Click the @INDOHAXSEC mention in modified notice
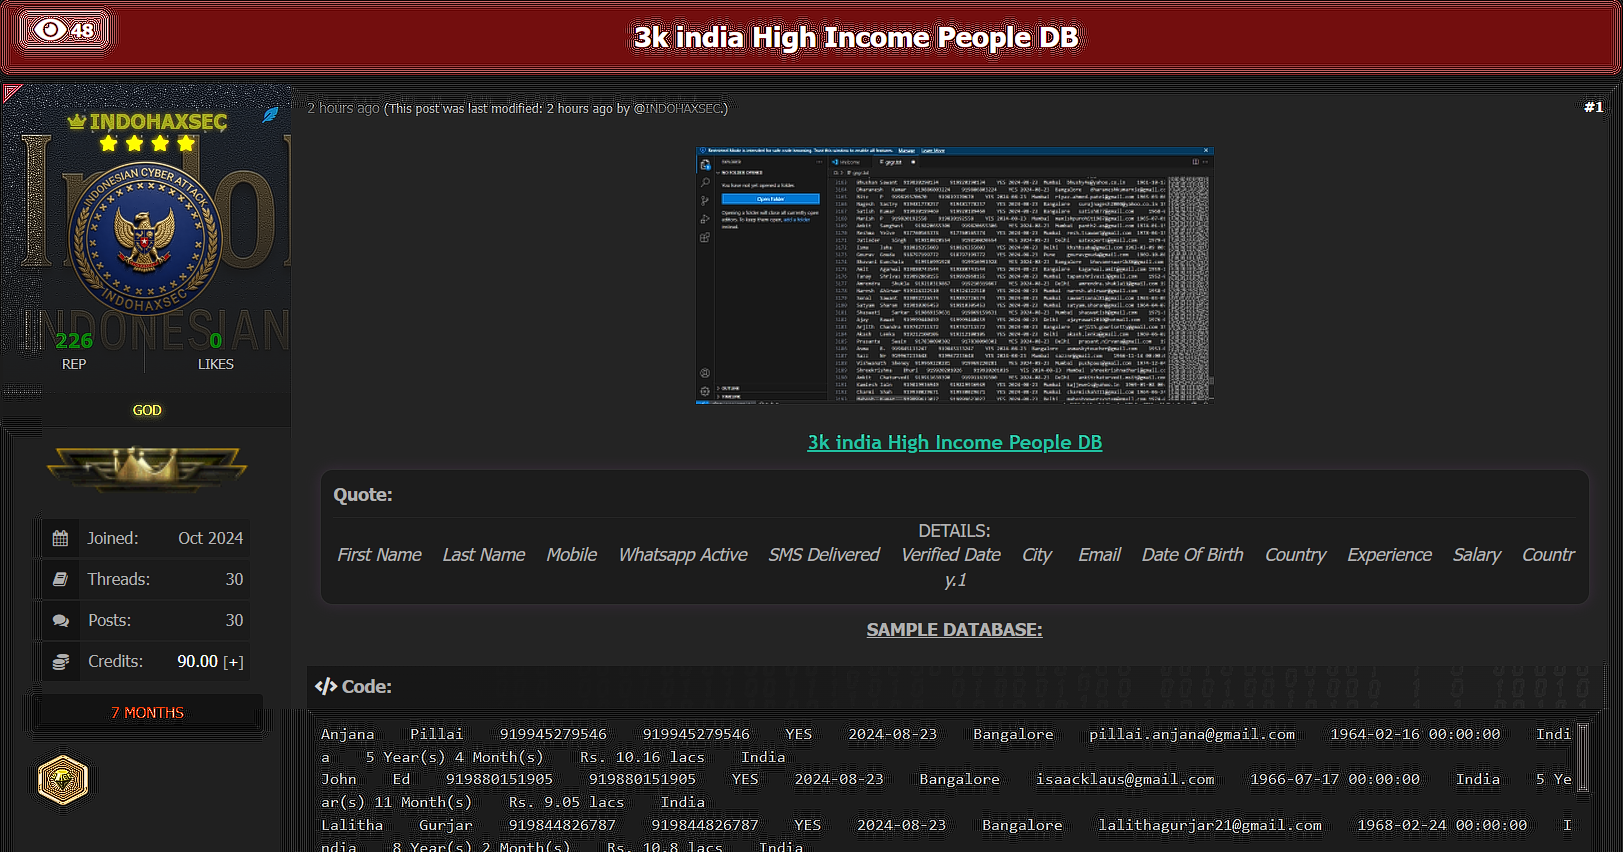Screen dimensions: 1623x852 coord(678,108)
